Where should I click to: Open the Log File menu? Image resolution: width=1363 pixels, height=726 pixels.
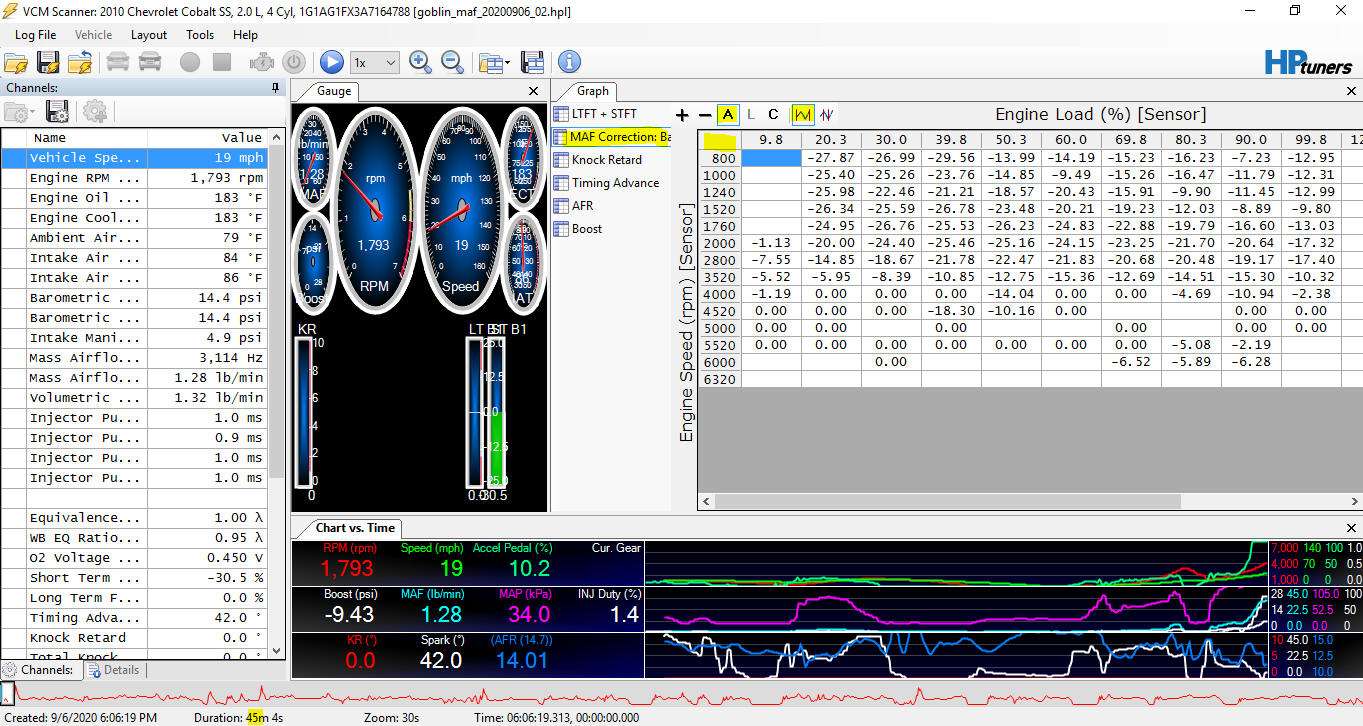coord(36,34)
